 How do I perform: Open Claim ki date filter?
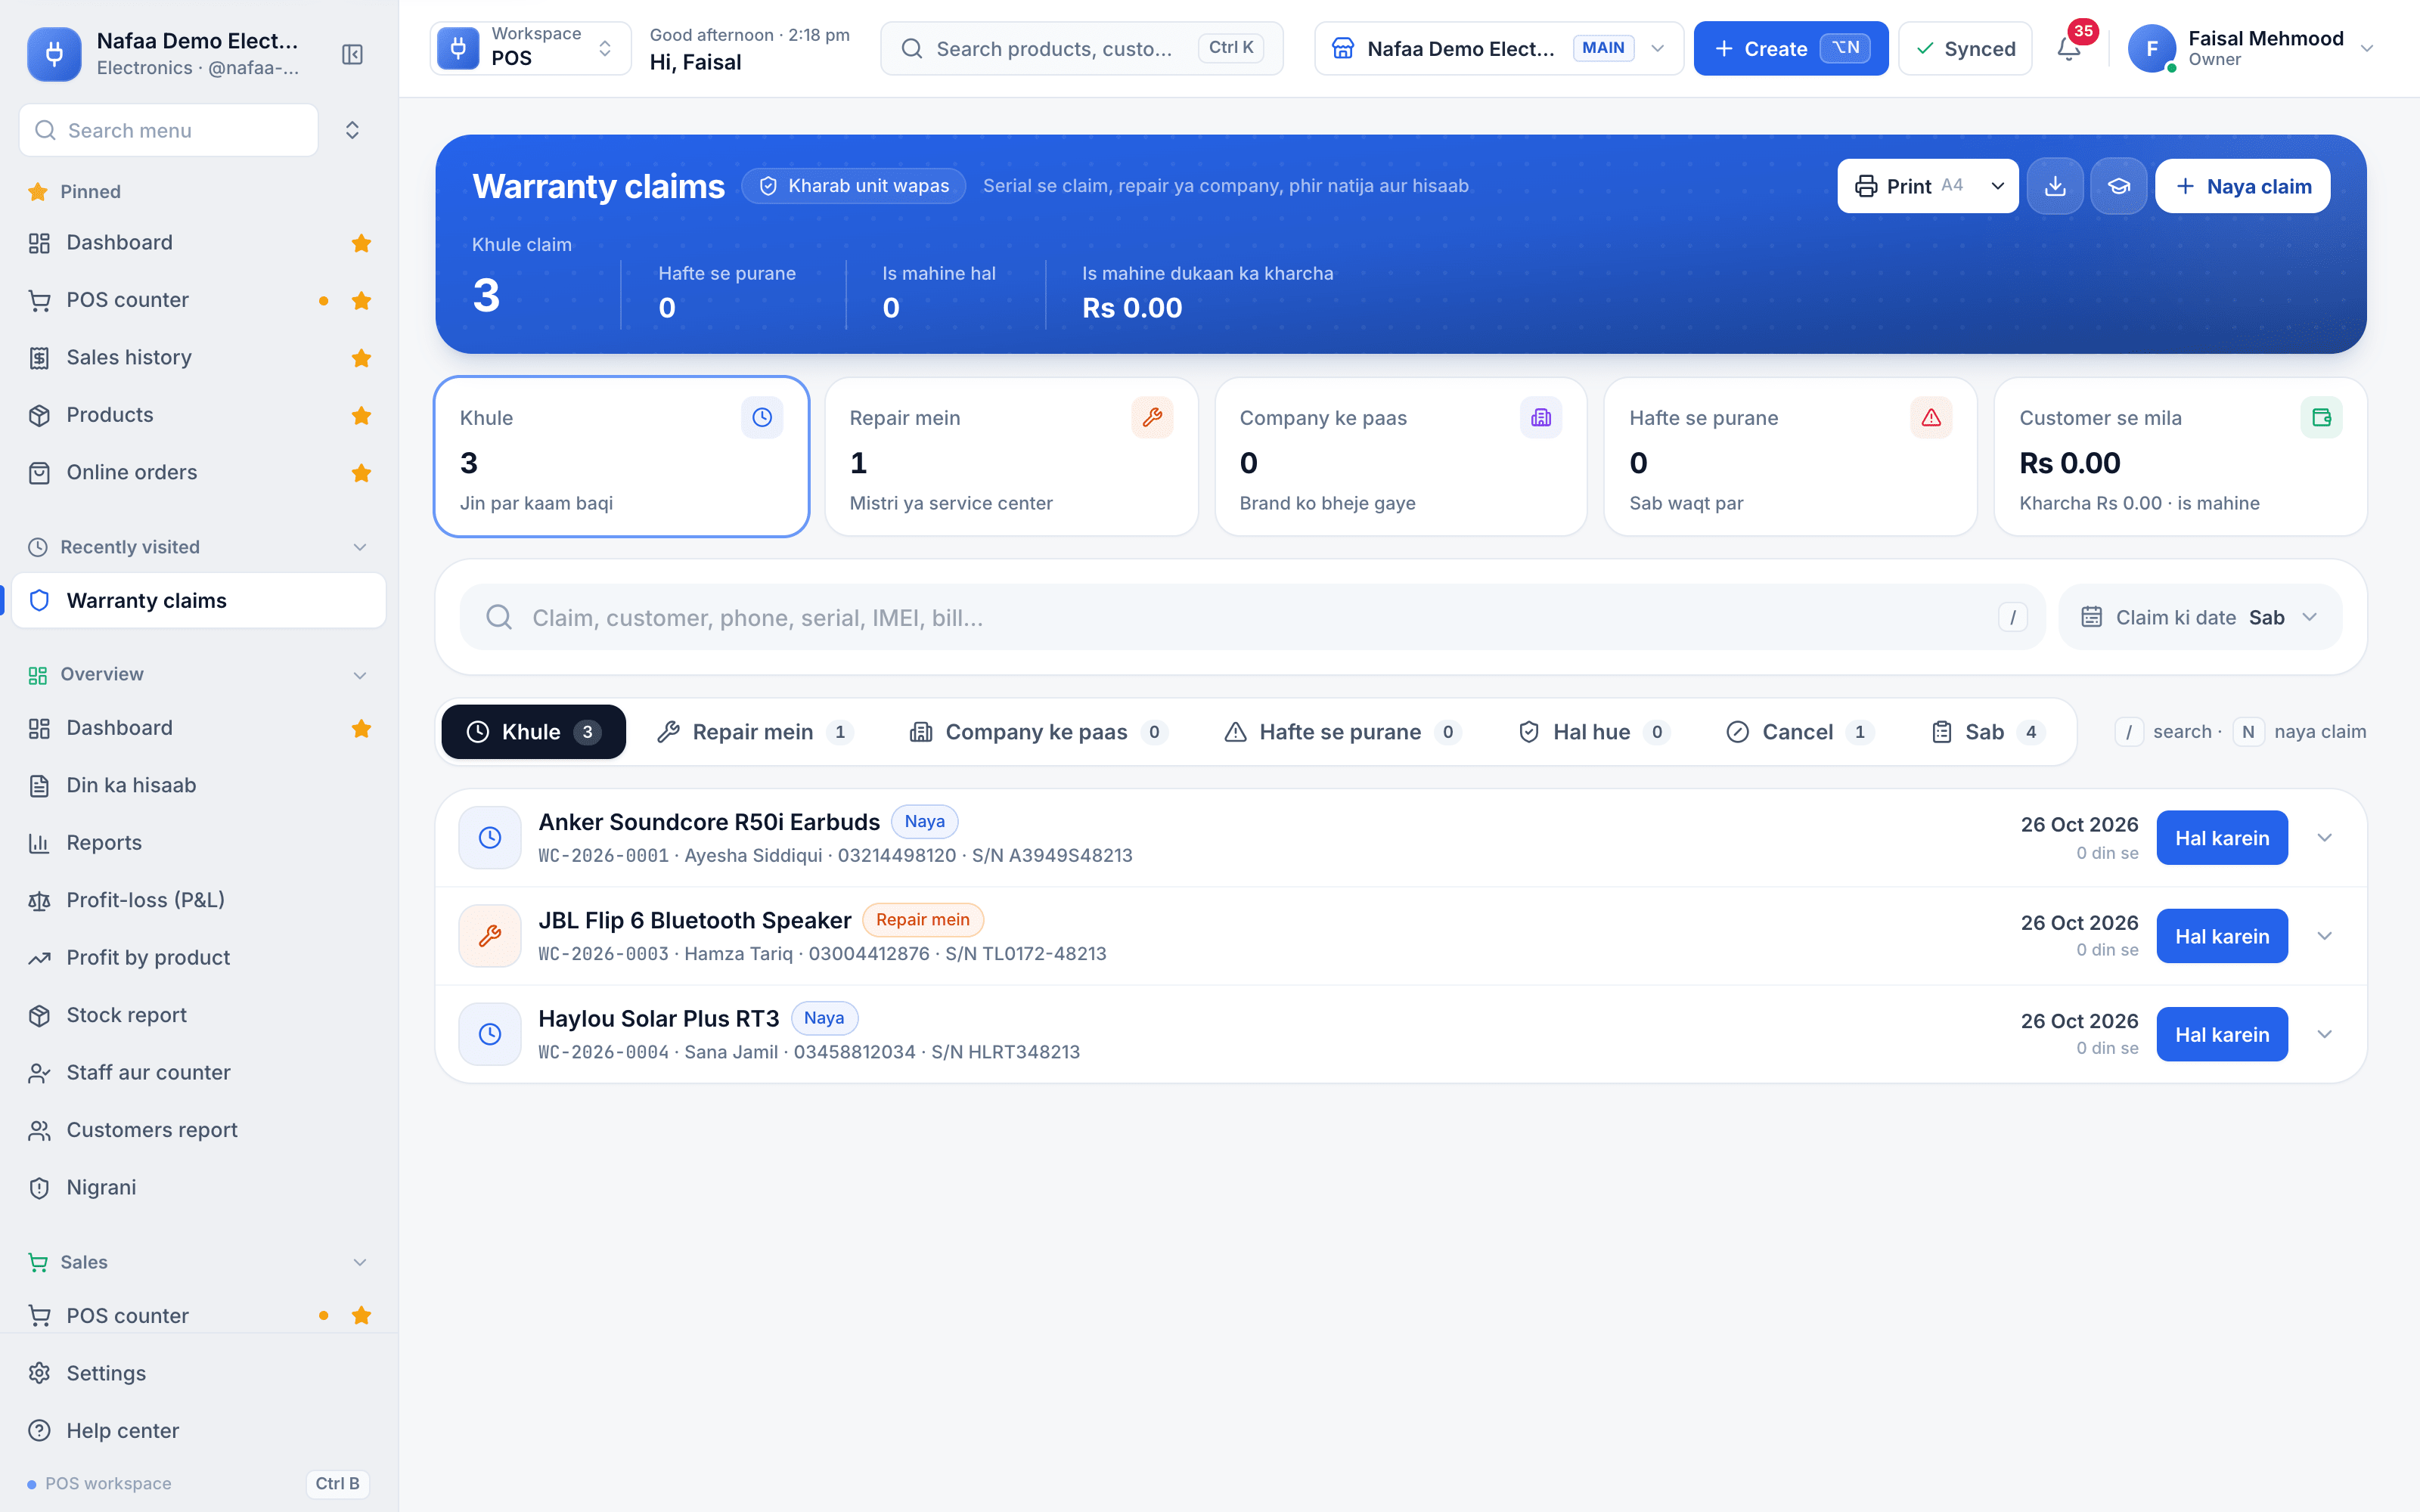pyautogui.click(x=2200, y=617)
